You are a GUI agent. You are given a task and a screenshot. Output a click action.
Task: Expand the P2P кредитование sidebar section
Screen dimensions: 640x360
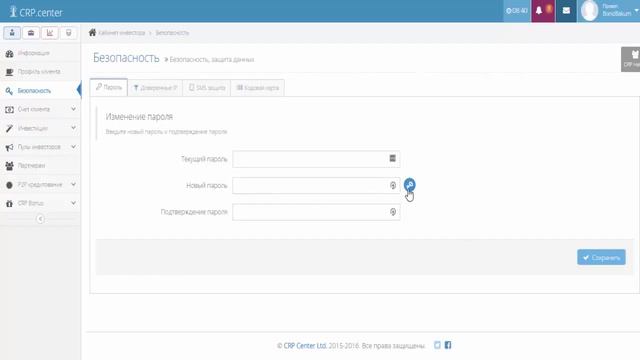pyautogui.click(x=40, y=184)
